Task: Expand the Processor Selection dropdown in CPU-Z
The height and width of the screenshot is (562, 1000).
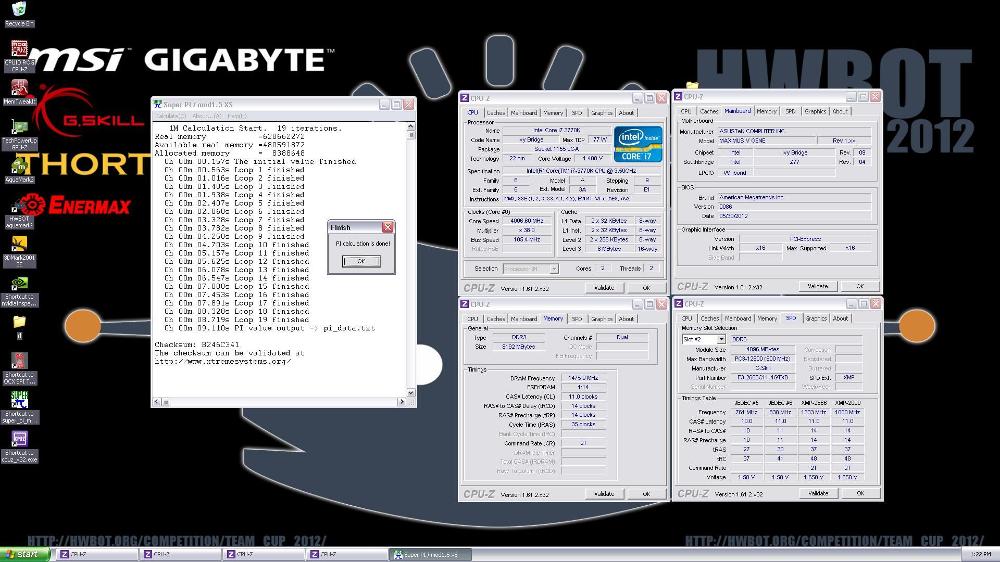Action: click(x=554, y=269)
